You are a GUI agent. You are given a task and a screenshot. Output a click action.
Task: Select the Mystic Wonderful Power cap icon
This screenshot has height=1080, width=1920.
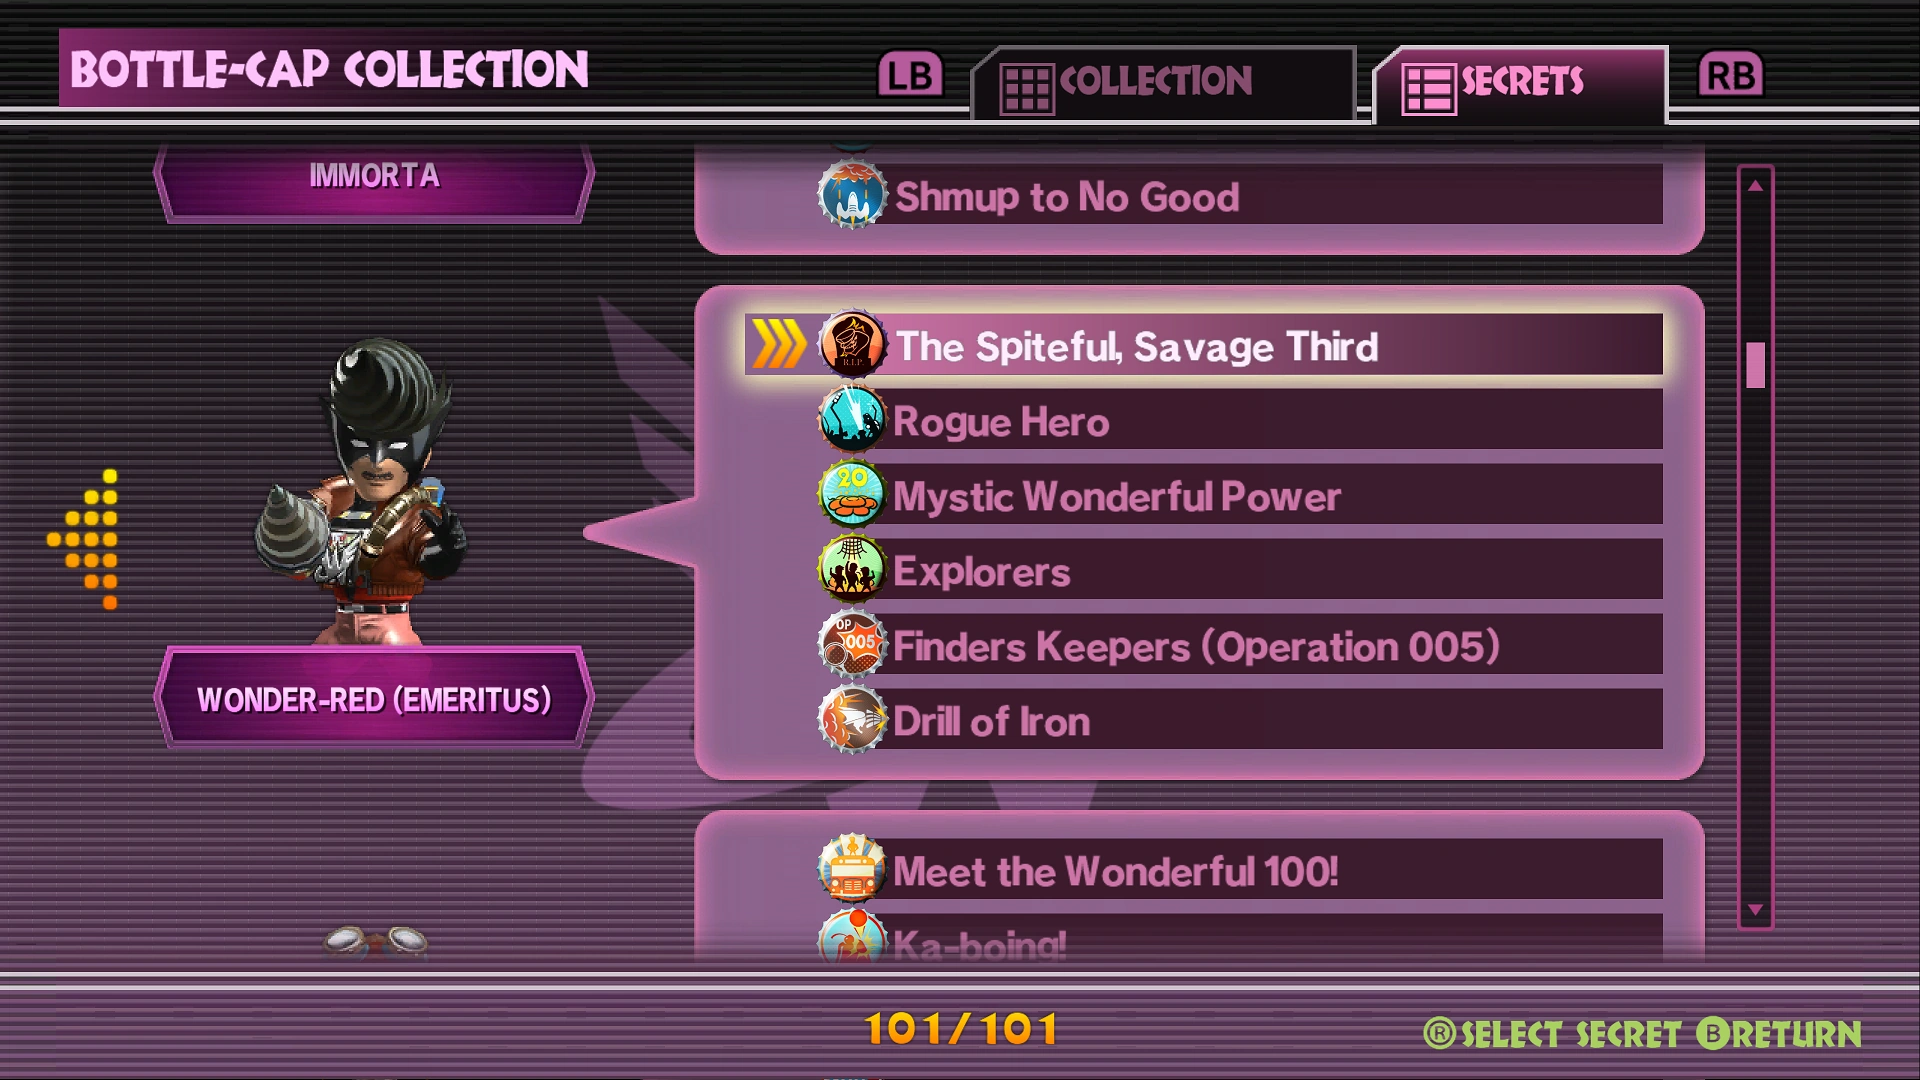tap(852, 495)
